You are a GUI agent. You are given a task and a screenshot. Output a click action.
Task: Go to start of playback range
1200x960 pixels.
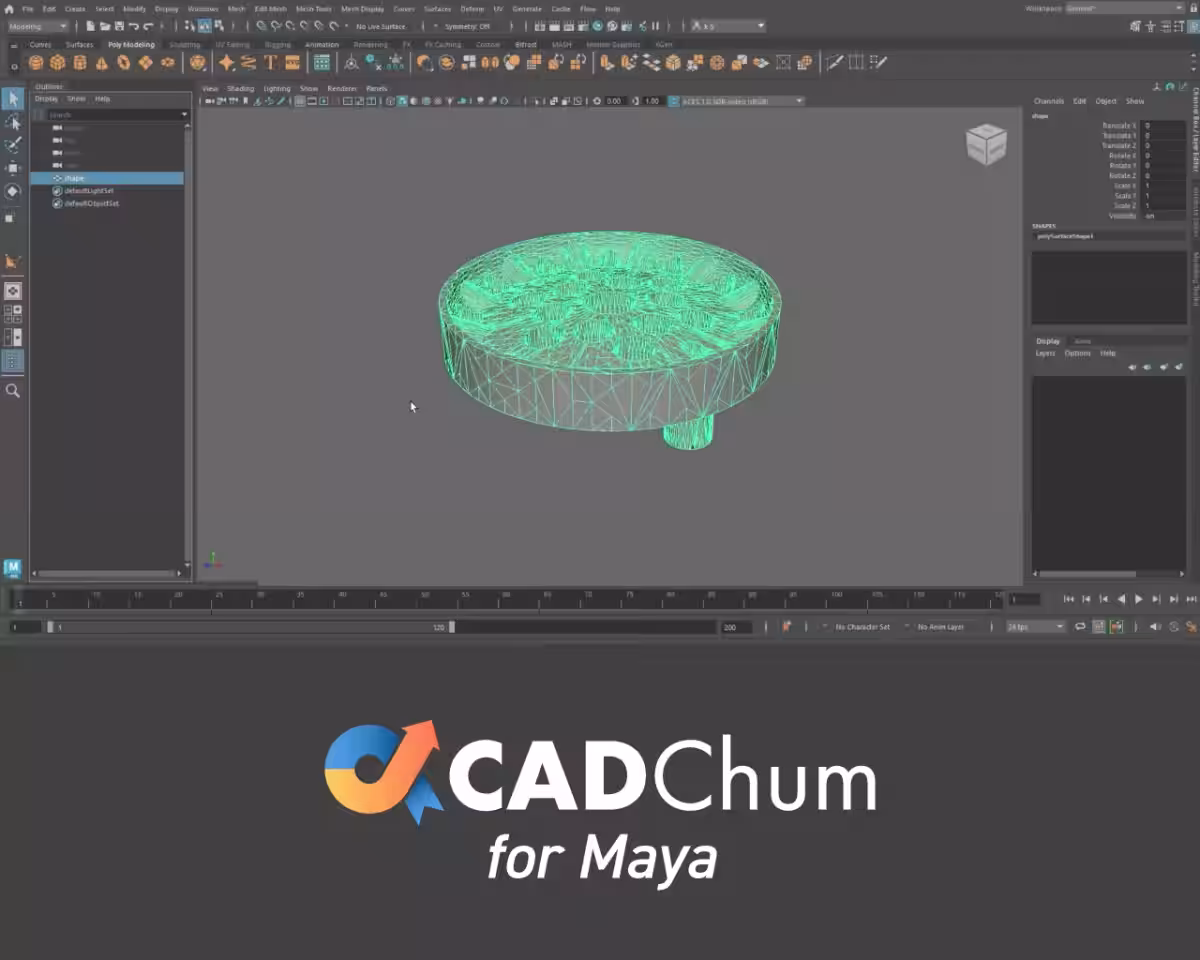click(x=1068, y=599)
